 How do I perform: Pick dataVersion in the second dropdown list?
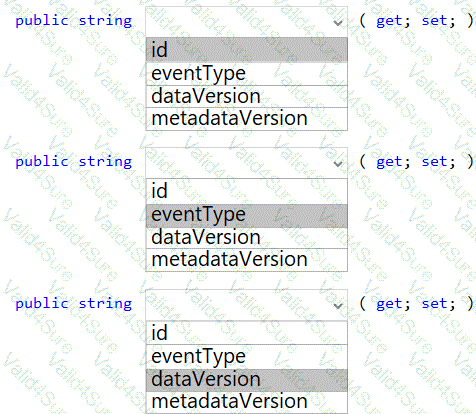coord(246,238)
